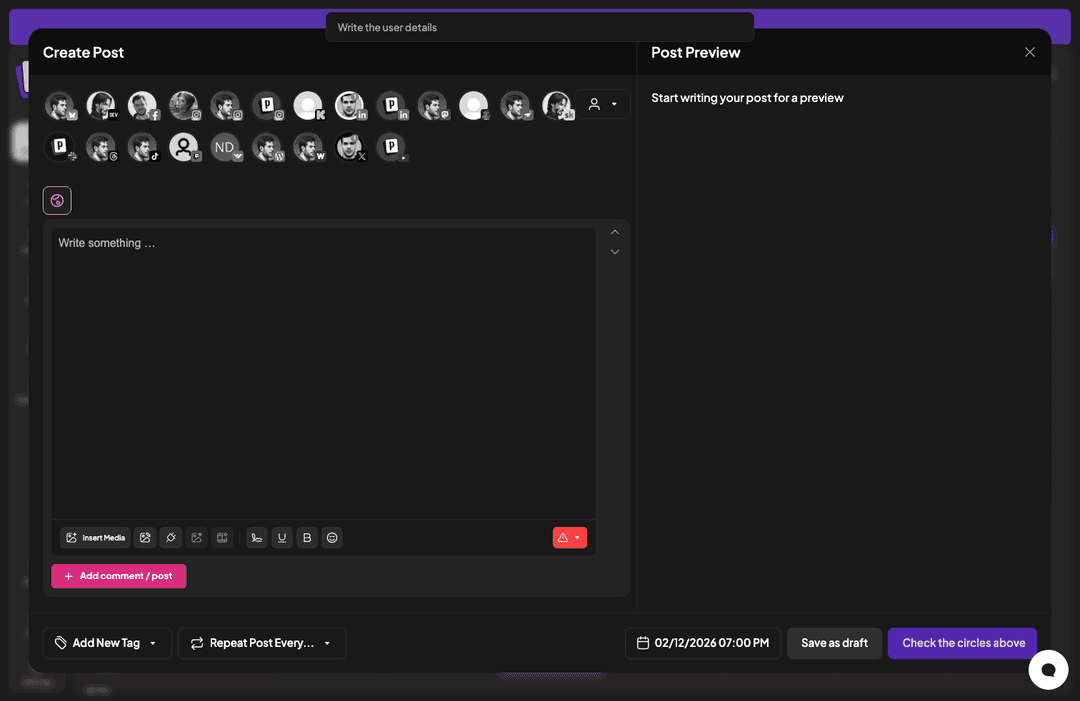Expand the Repeat Post Every dropdown
This screenshot has height=701, width=1080.
(261, 643)
